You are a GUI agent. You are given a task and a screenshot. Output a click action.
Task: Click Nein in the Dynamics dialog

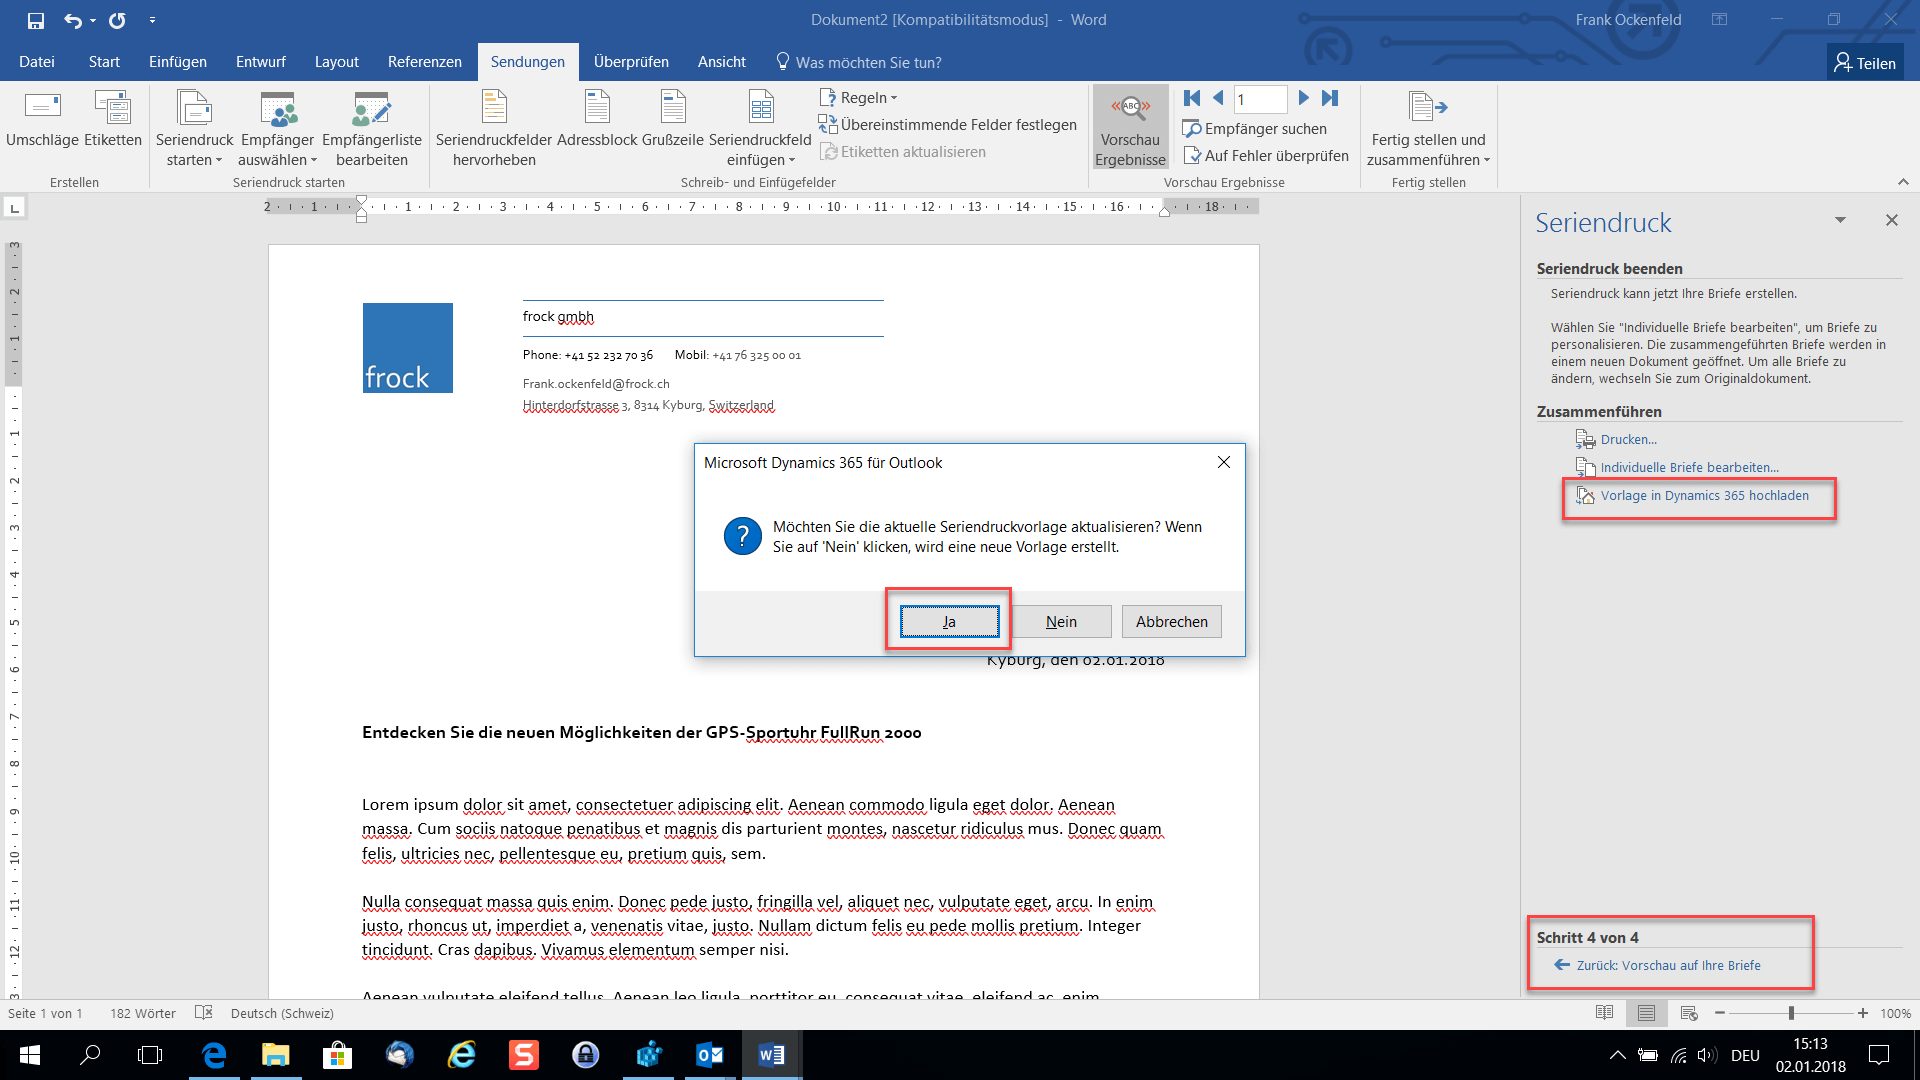coord(1061,621)
